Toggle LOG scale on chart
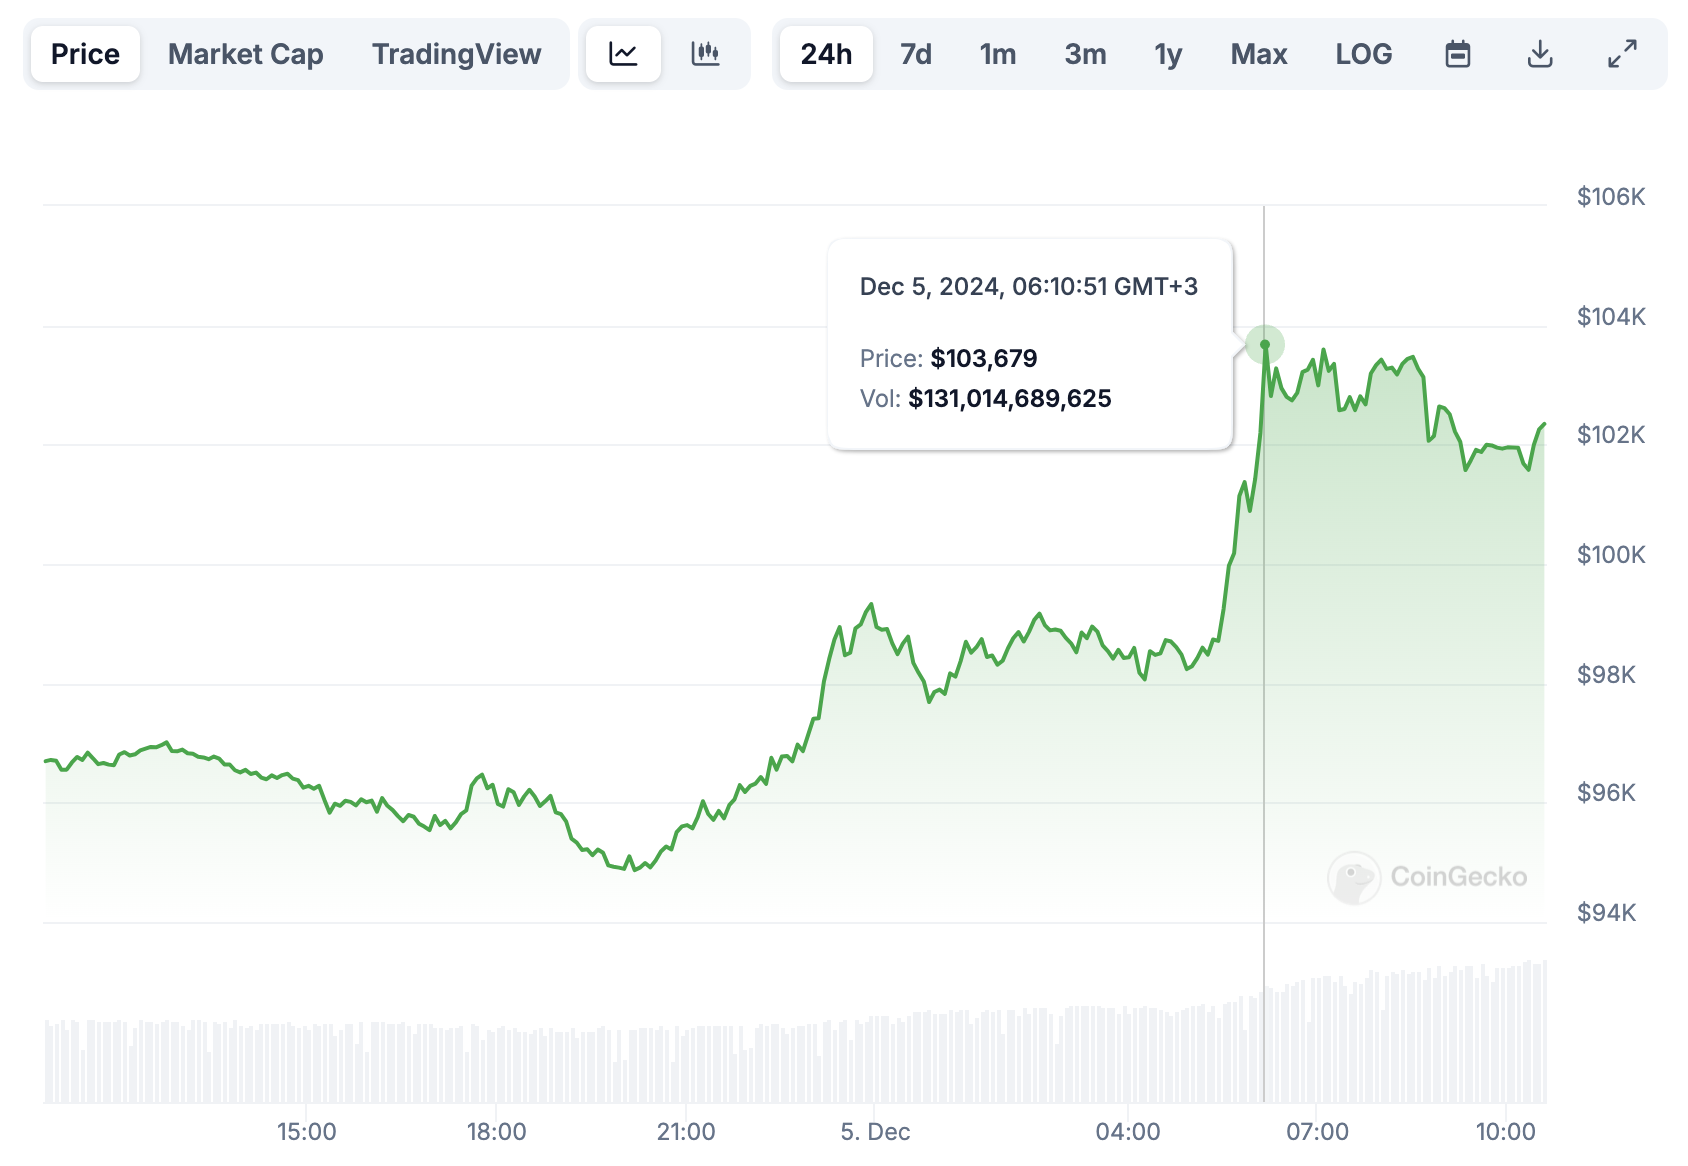1688x1166 pixels. 1363,54
